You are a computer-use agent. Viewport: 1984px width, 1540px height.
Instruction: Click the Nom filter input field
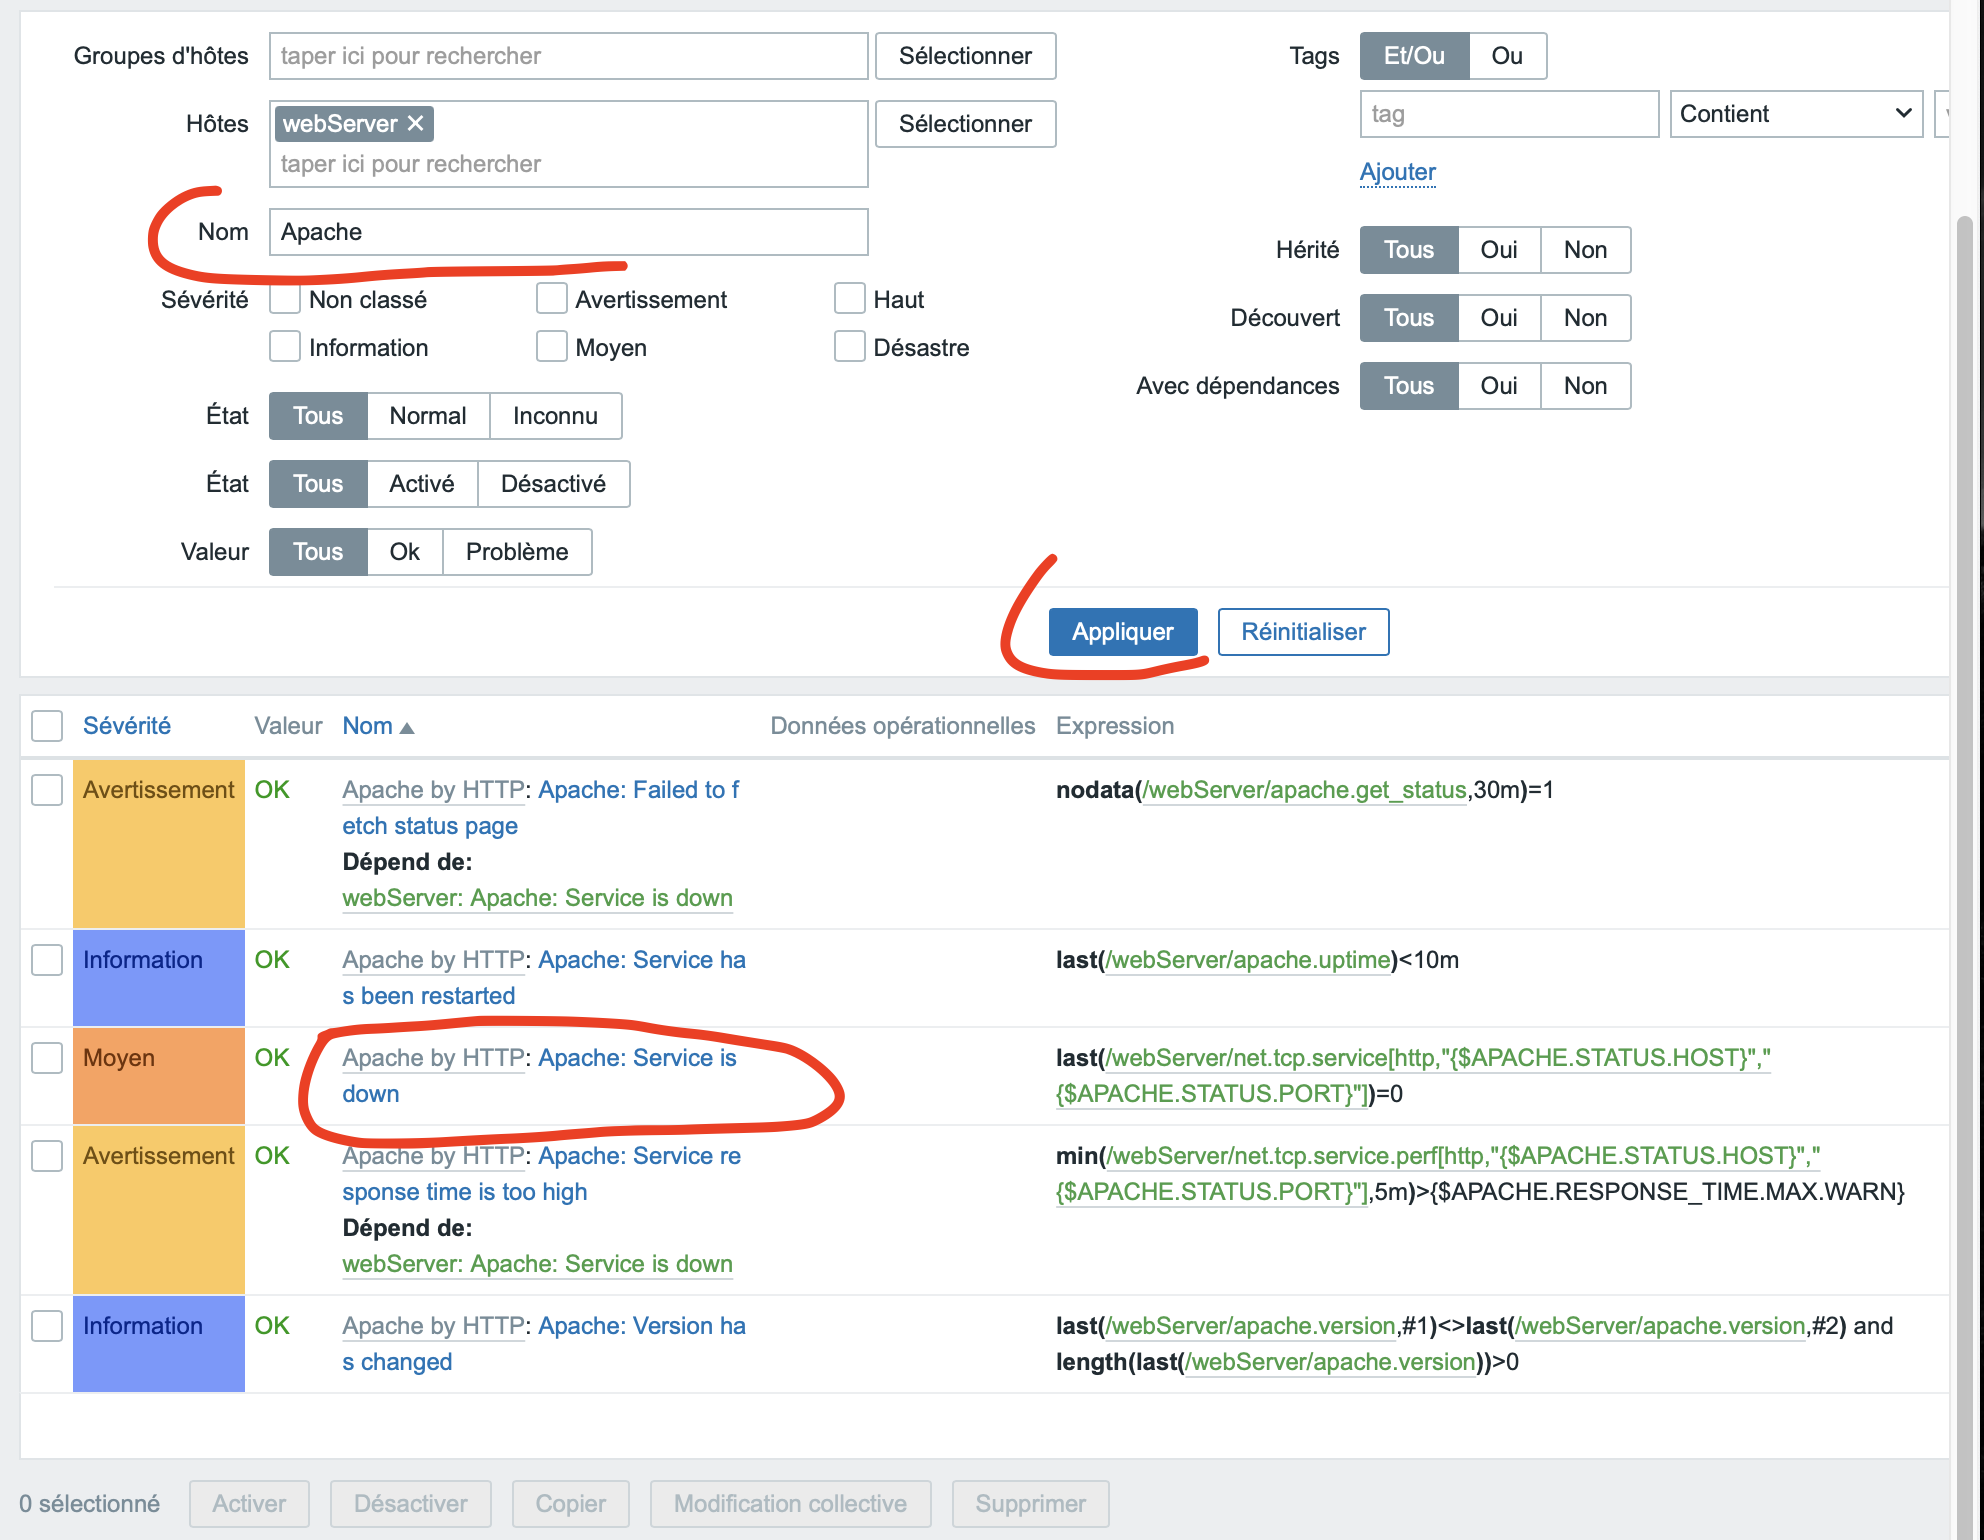click(568, 232)
